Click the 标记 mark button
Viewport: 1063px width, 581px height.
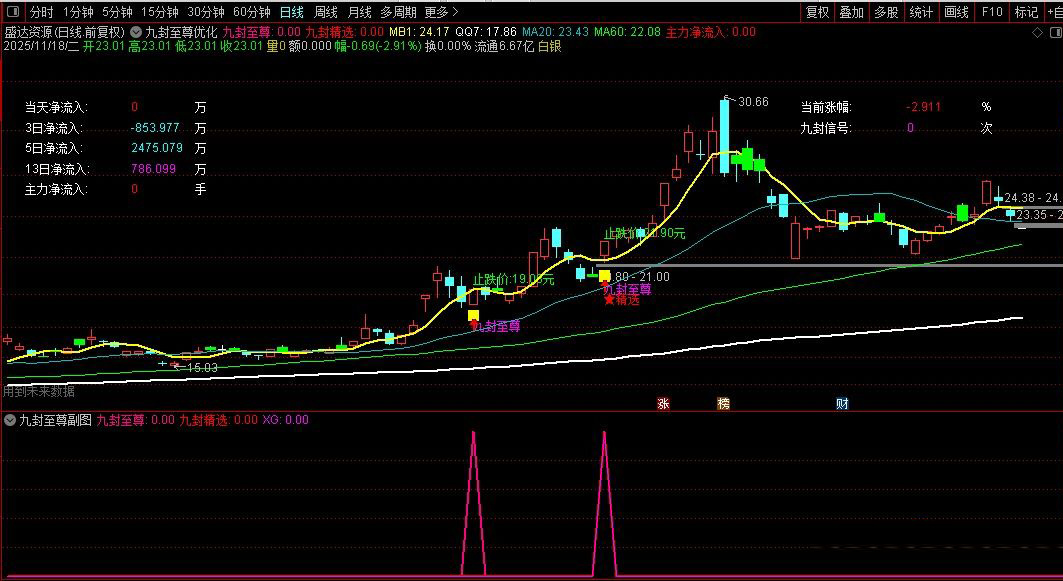[1026, 12]
